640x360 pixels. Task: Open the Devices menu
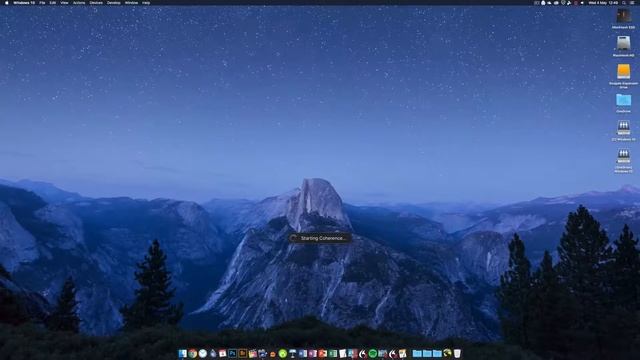point(96,3)
